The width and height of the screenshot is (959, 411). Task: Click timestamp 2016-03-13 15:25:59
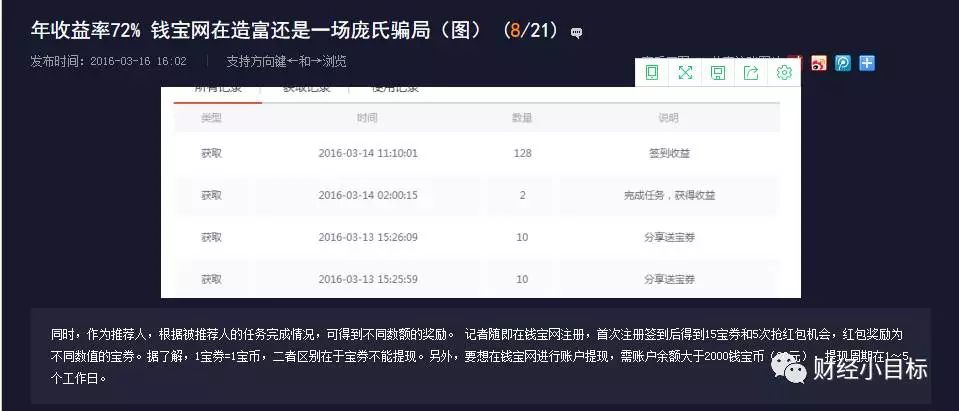(368, 279)
